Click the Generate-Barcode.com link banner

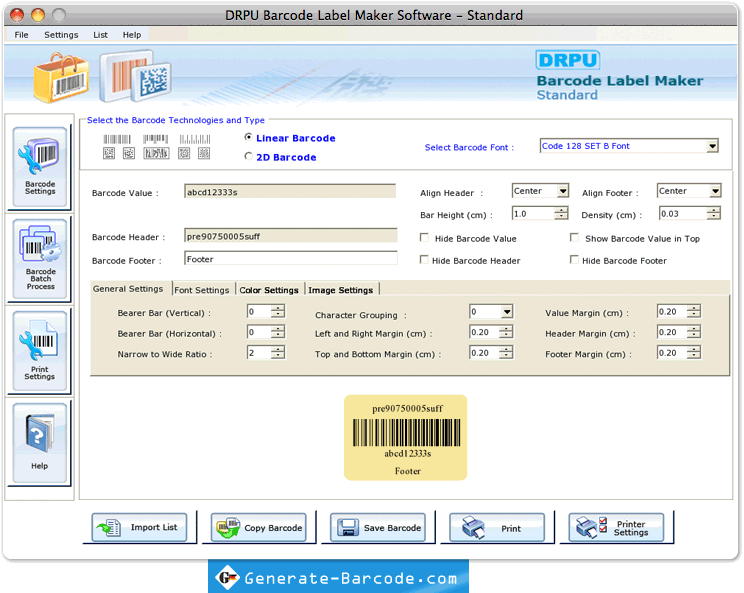(x=338, y=576)
